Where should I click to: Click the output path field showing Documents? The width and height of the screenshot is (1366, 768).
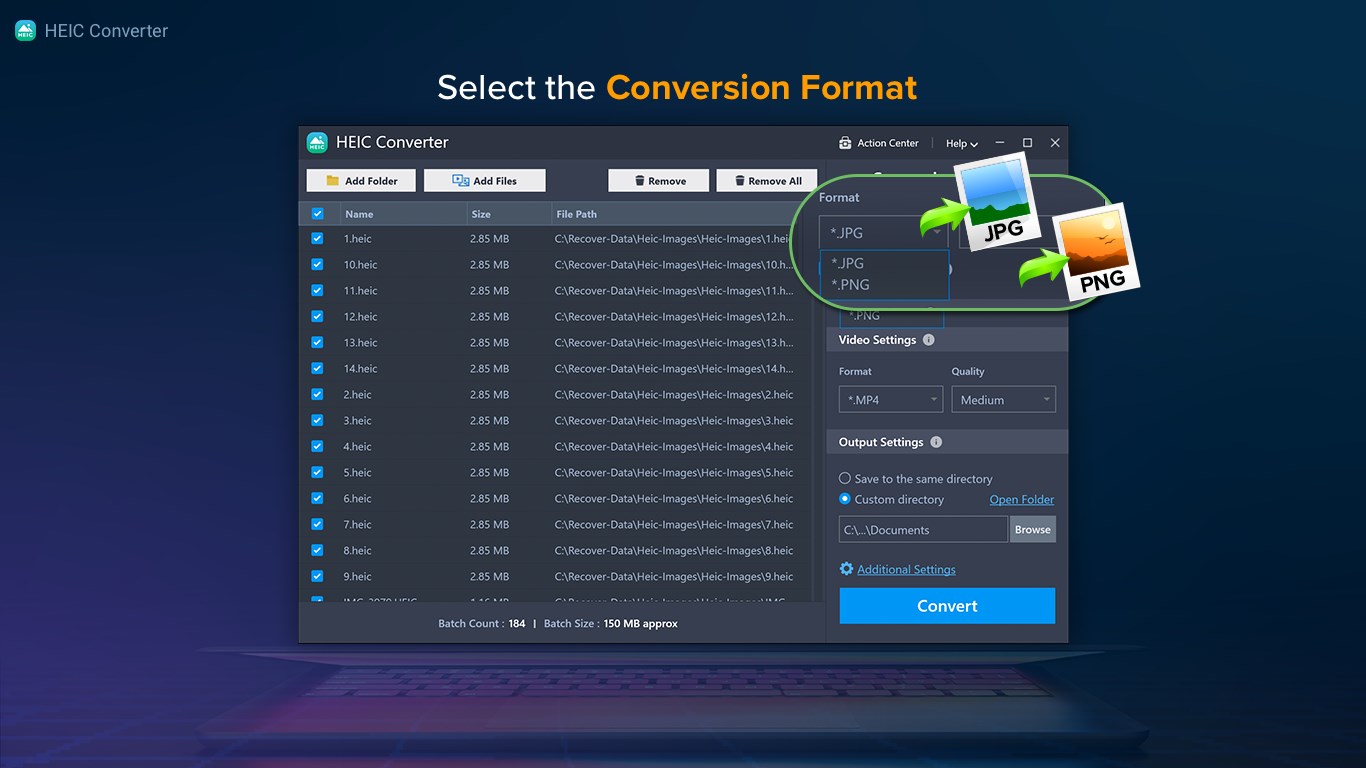click(923, 530)
